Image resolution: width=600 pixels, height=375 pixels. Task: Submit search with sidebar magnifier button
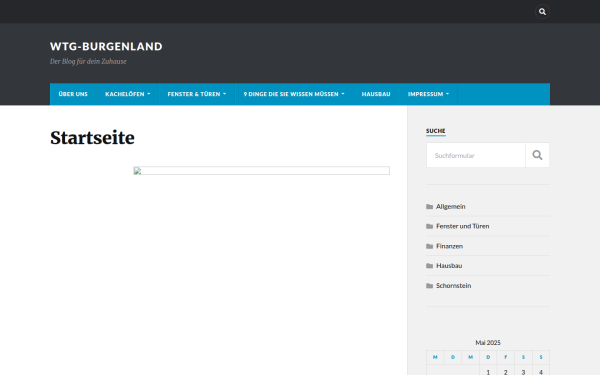537,155
